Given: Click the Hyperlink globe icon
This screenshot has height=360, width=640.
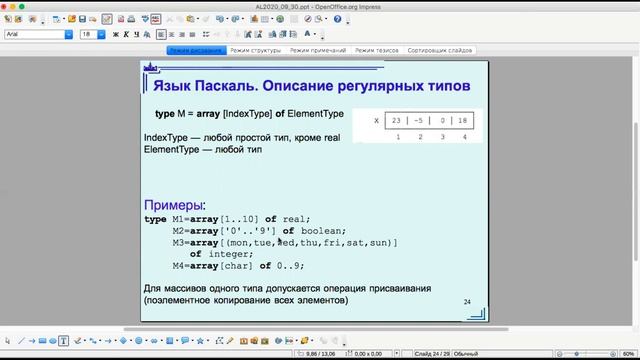Looking at the screenshot, I should pos(280,19).
